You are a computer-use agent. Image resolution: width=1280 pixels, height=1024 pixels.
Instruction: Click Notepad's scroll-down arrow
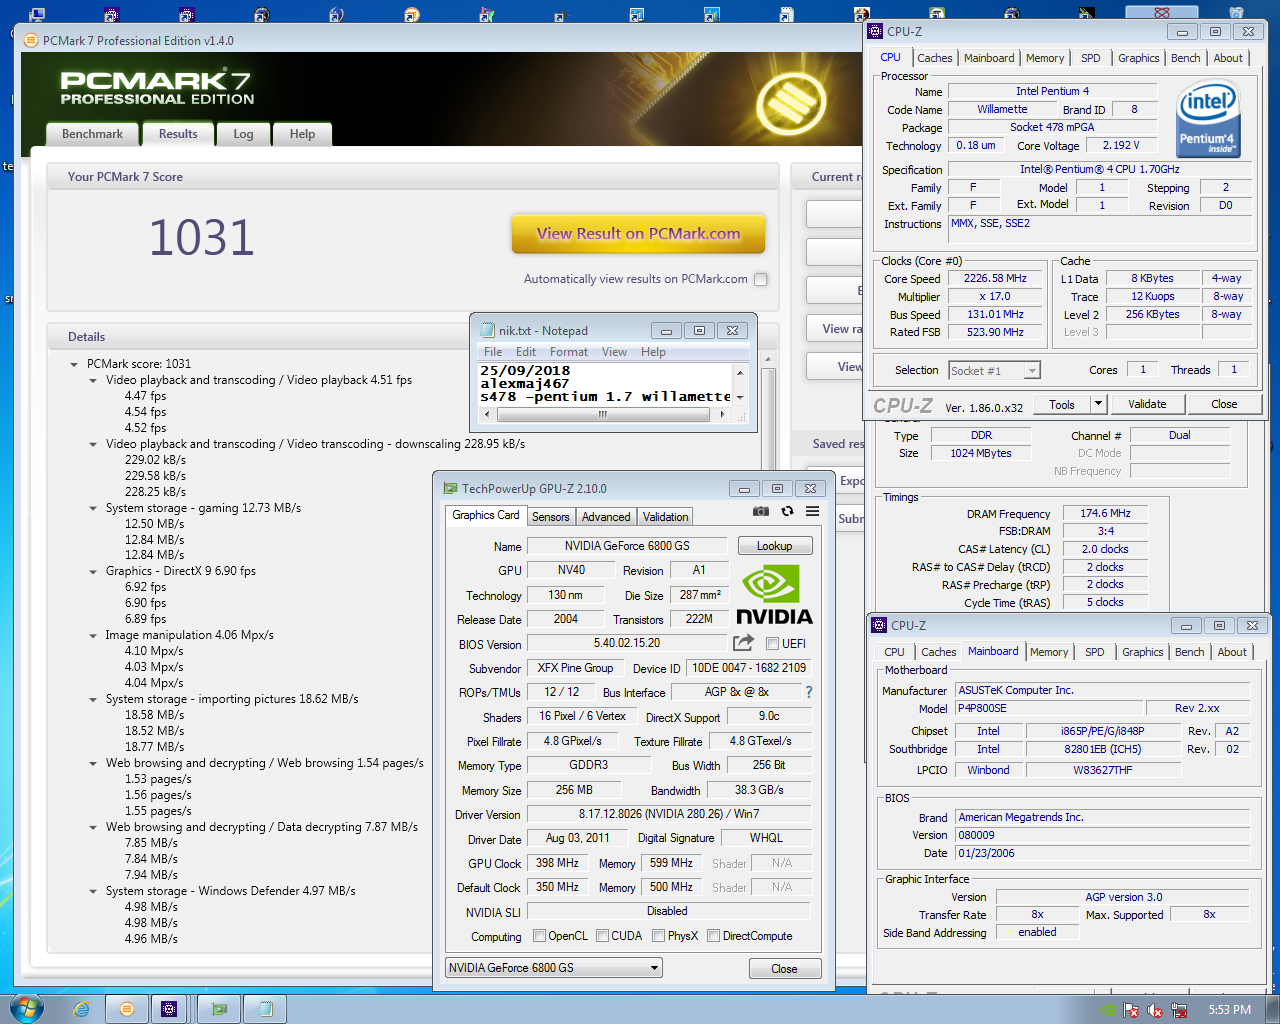740,398
